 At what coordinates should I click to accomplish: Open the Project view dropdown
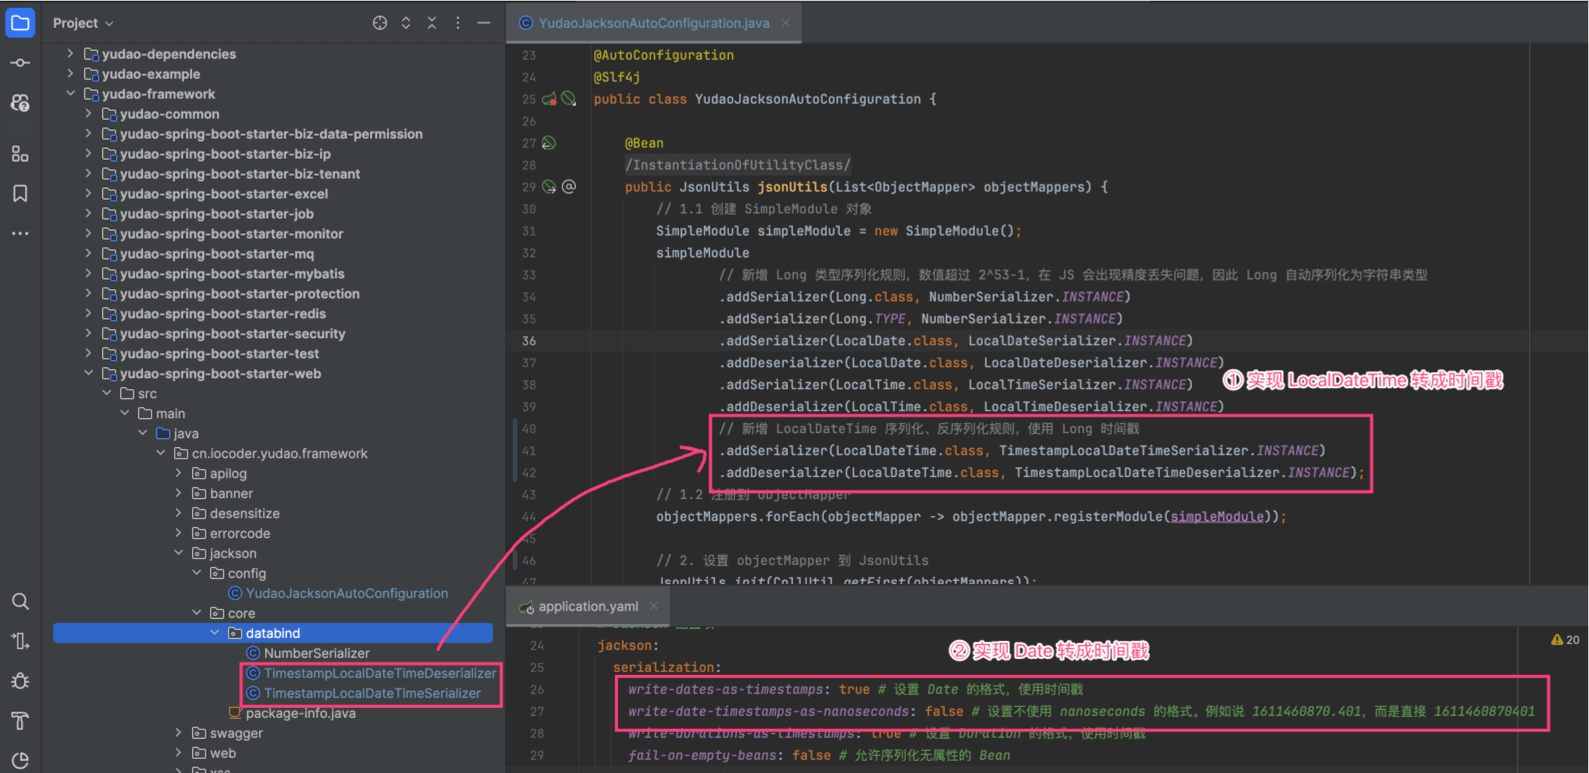tap(83, 23)
